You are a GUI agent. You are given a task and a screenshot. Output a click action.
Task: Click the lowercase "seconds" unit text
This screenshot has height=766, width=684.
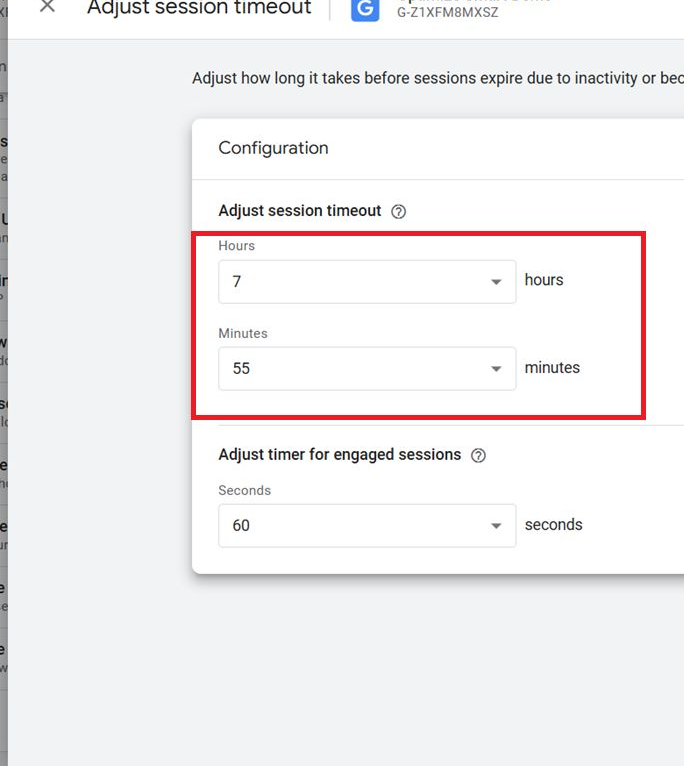coord(553,525)
